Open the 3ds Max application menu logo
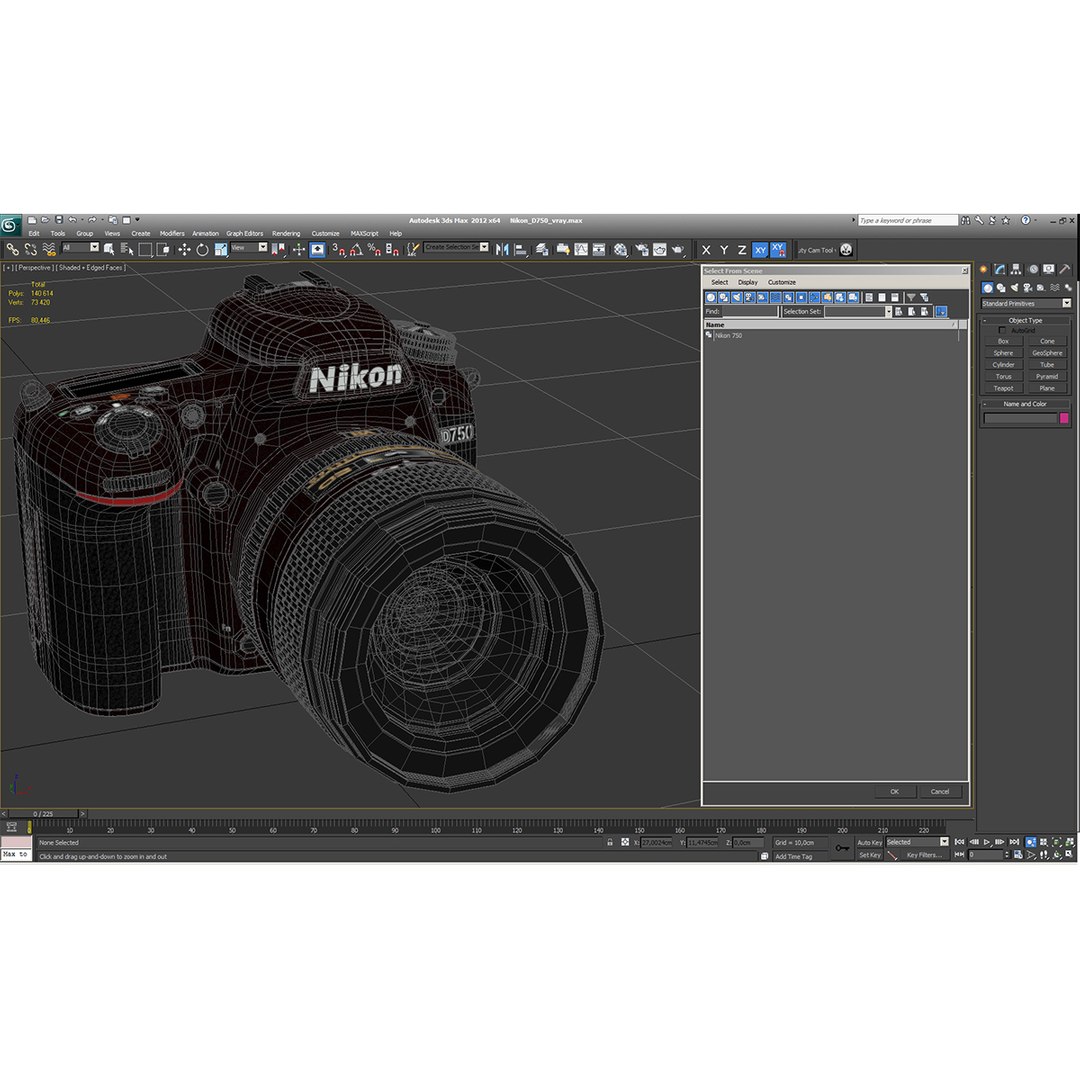The height and width of the screenshot is (1080, 1080). point(10,226)
